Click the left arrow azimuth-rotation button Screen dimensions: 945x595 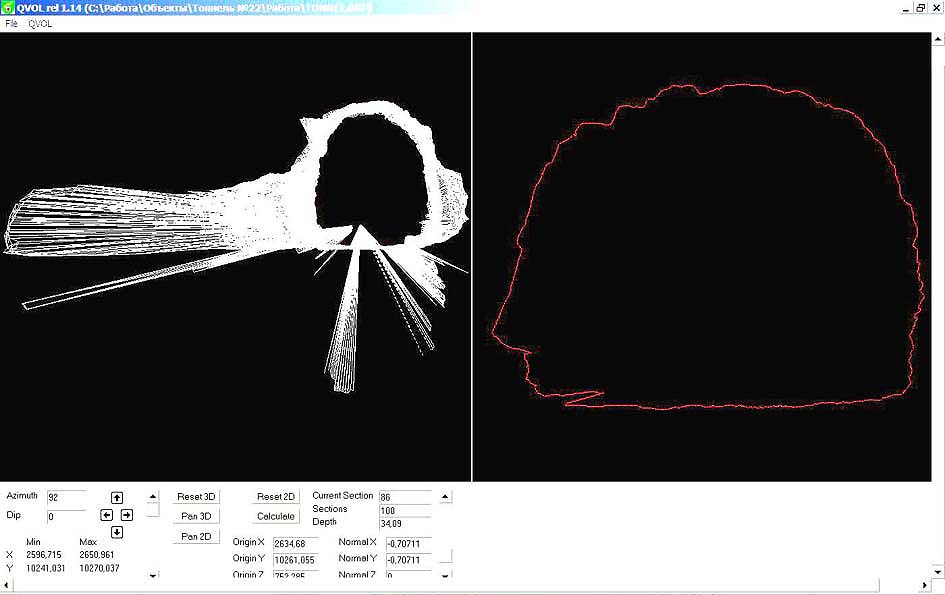[107, 515]
